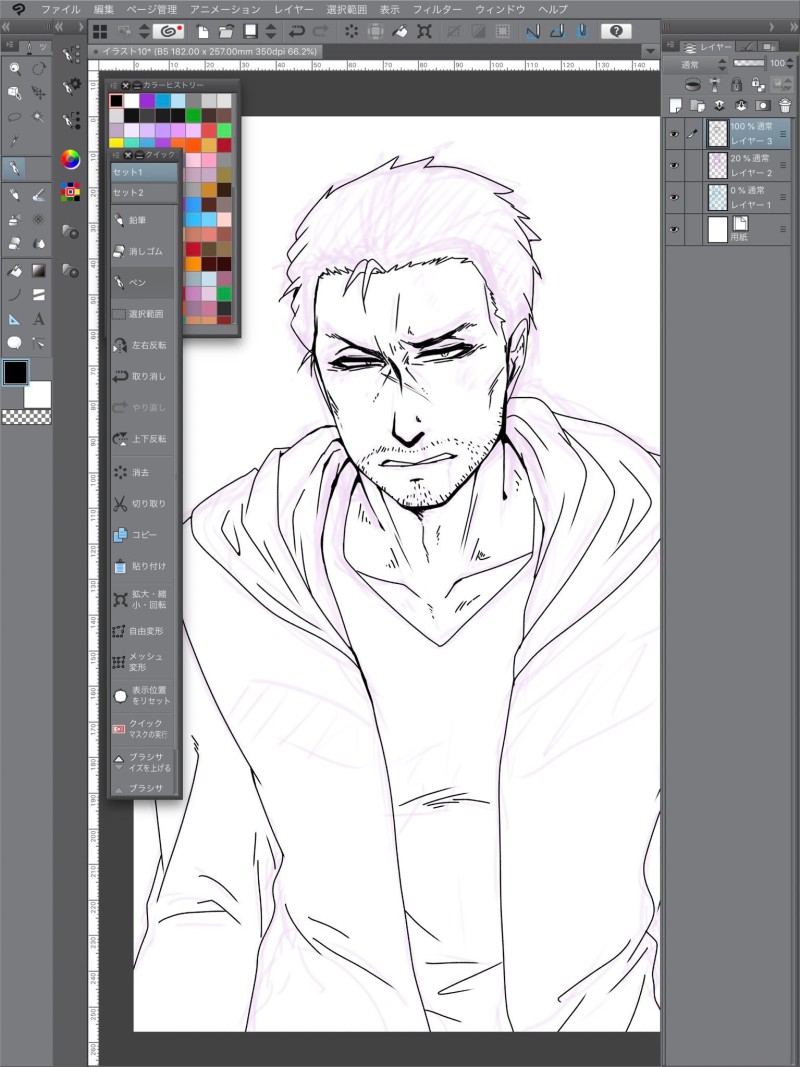Click コピー in Quick Access
Screen dimensions: 800x1067
click(x=144, y=535)
